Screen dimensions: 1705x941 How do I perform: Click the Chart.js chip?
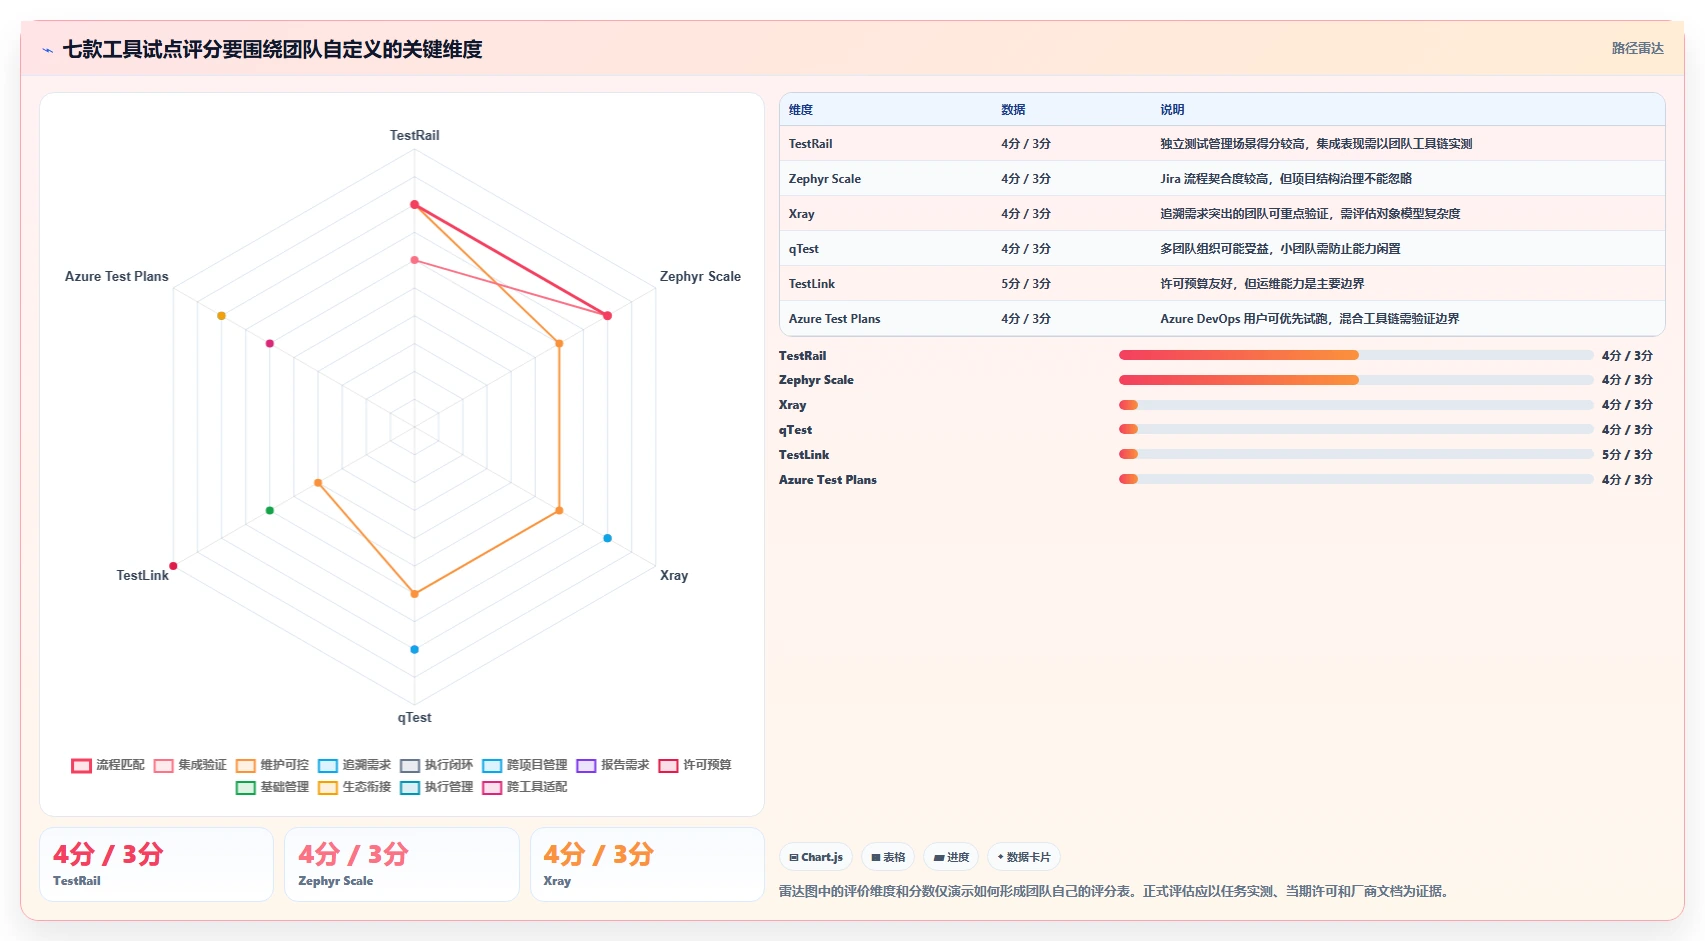coord(816,857)
